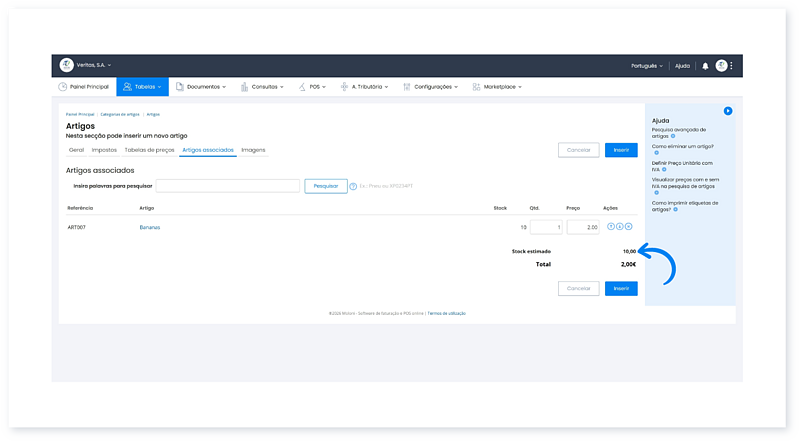800x442 pixels.
Task: Remove the Bananas row with the X icon
Action: click(x=628, y=227)
